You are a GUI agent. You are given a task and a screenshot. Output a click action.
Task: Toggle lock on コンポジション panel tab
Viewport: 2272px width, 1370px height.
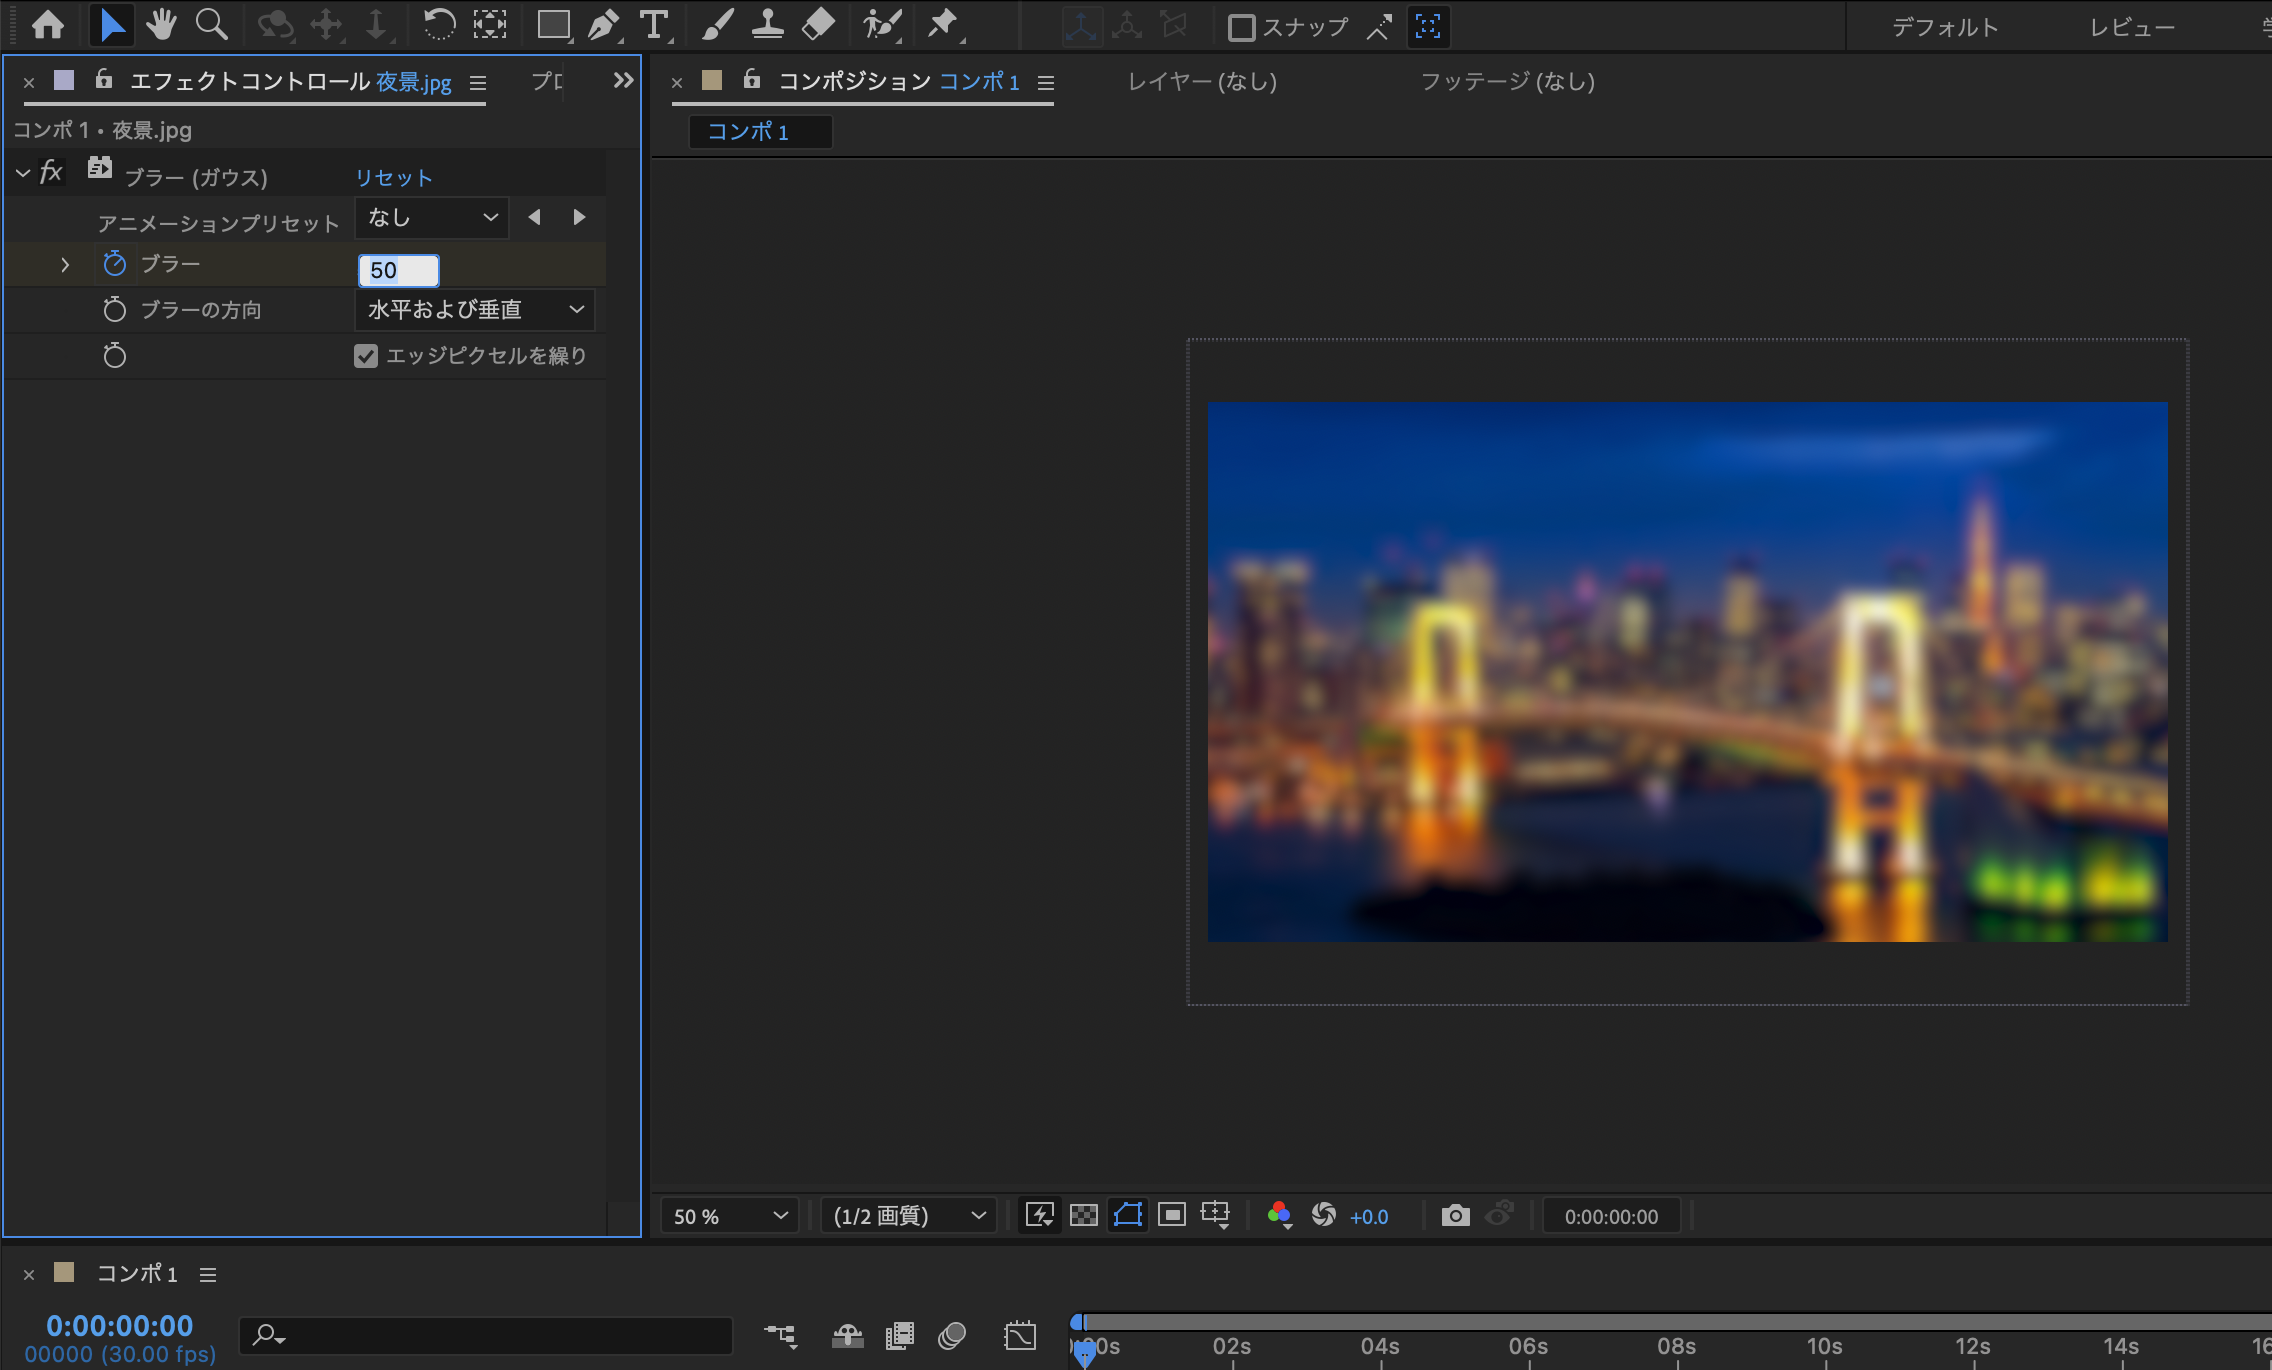(x=752, y=79)
